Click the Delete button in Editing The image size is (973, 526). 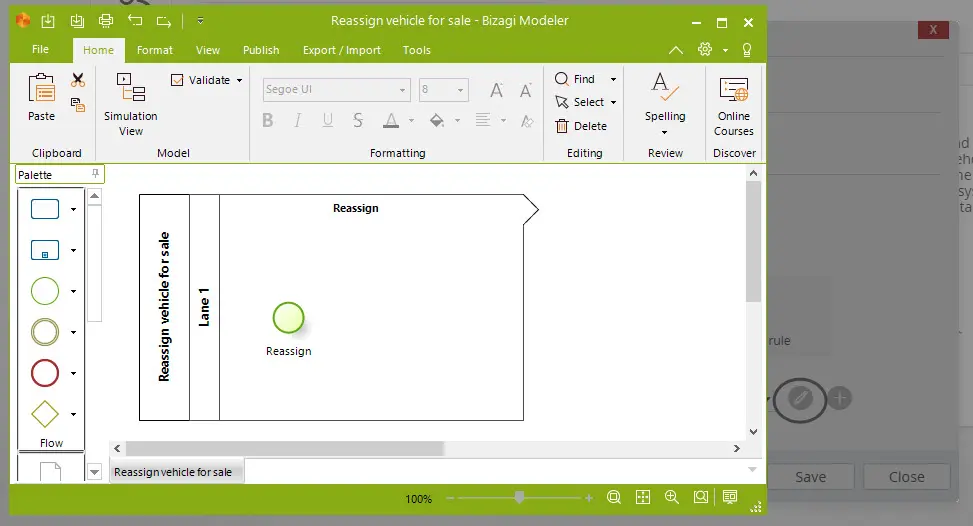click(x=581, y=126)
